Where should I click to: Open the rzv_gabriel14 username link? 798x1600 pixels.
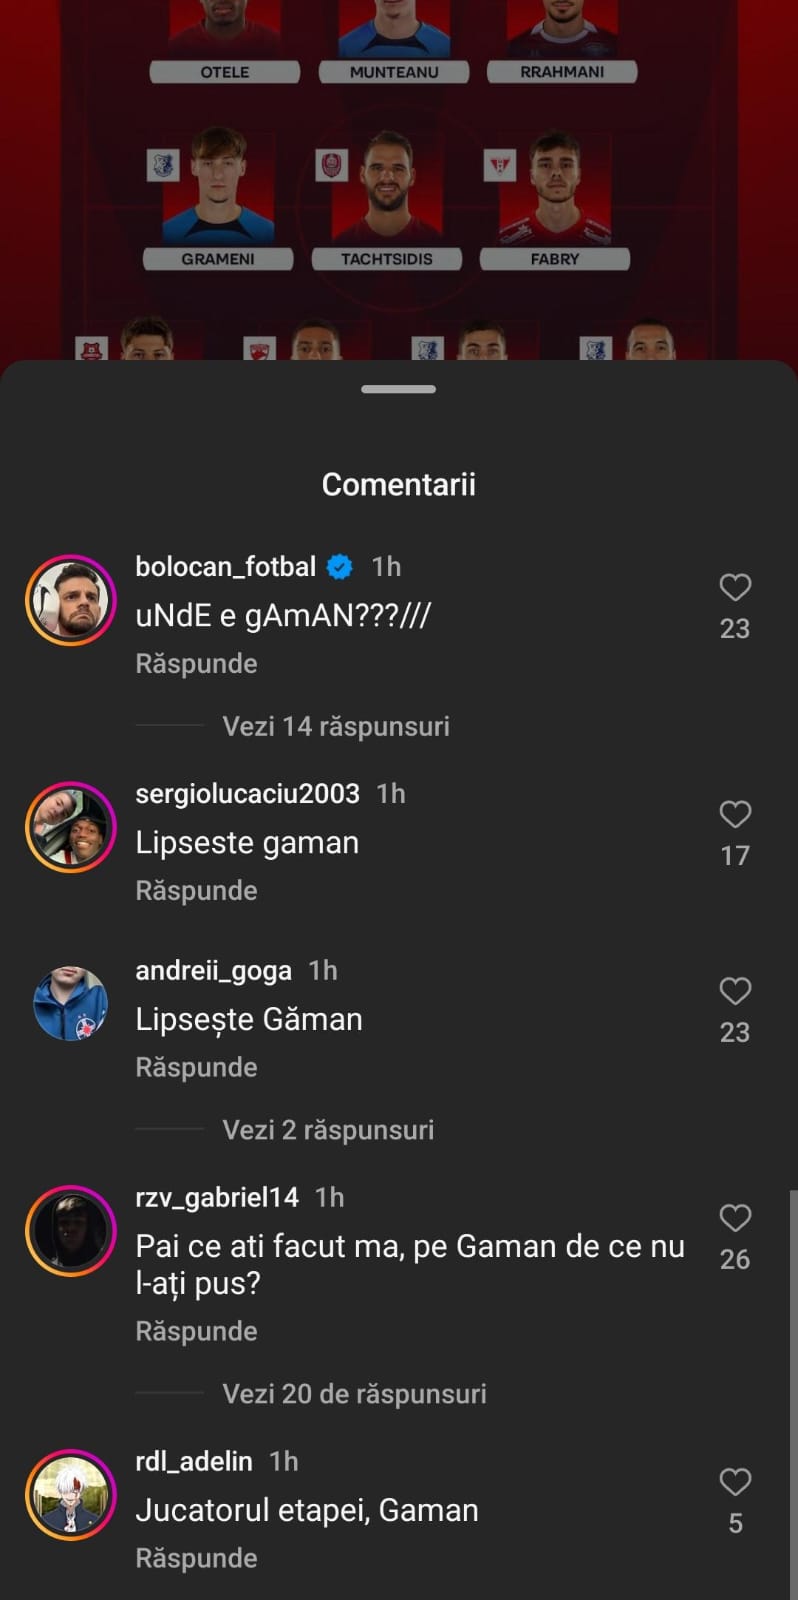click(217, 1197)
